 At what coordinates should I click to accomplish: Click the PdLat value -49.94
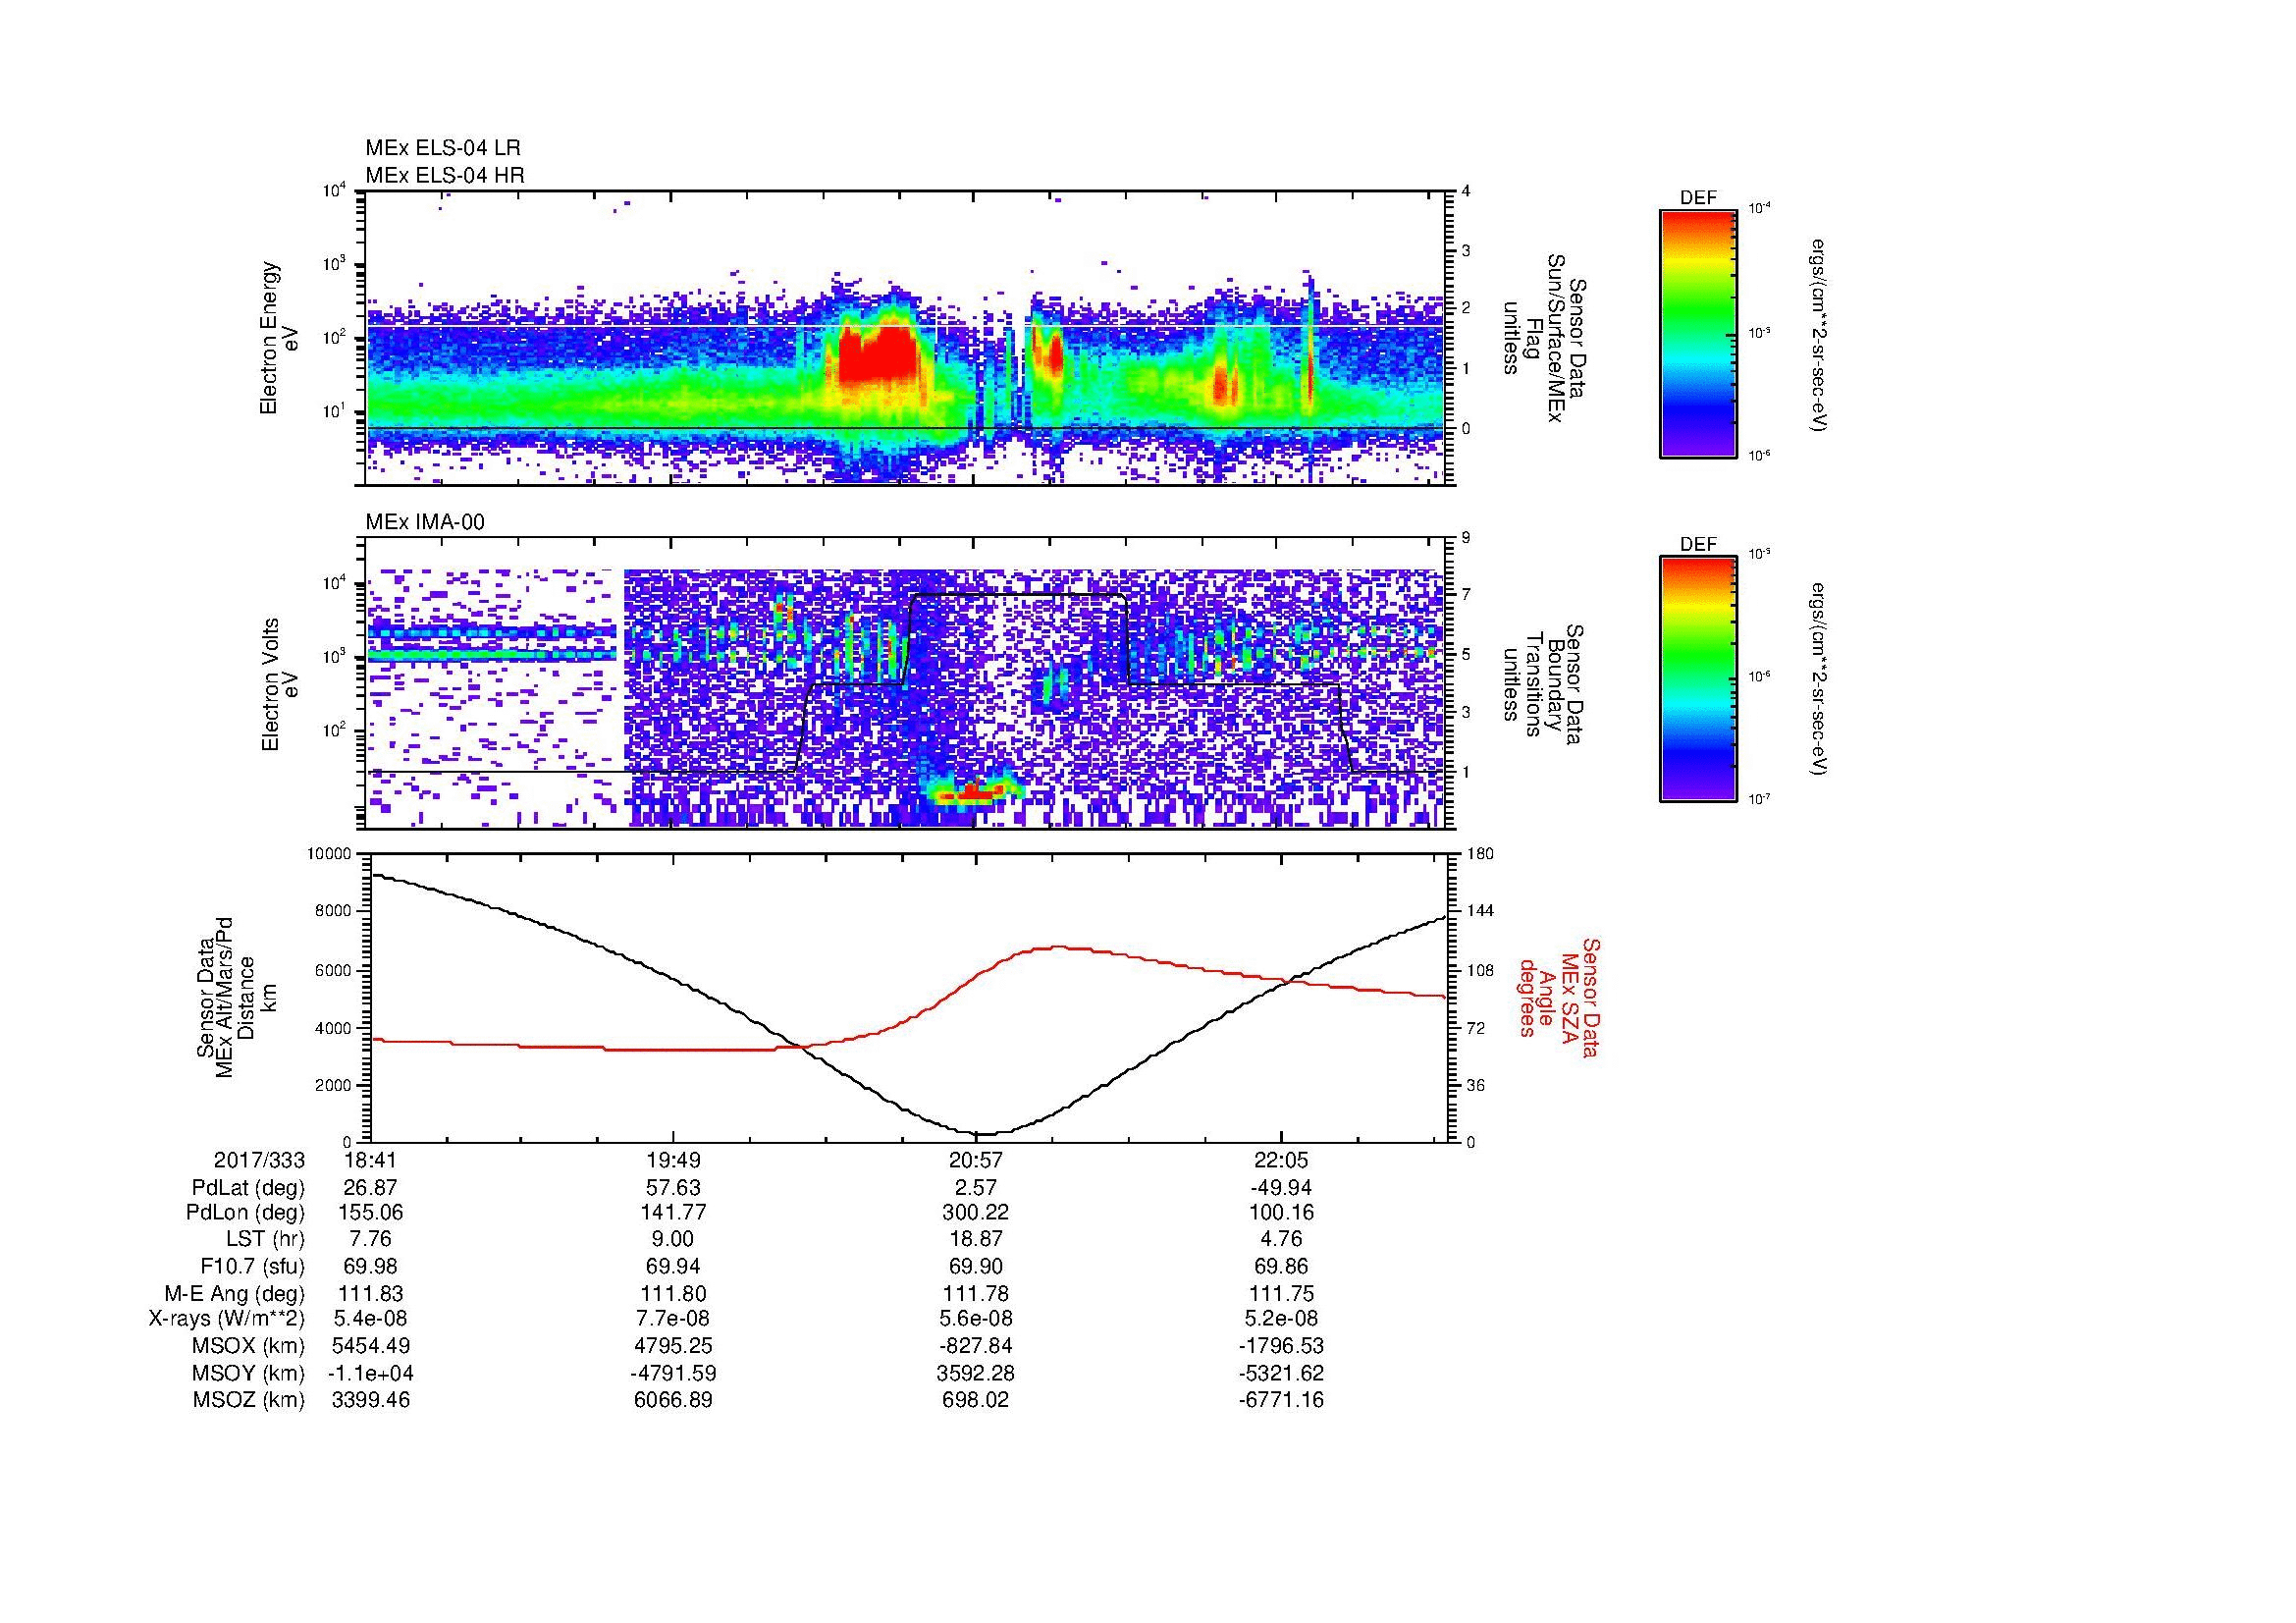point(1280,1188)
